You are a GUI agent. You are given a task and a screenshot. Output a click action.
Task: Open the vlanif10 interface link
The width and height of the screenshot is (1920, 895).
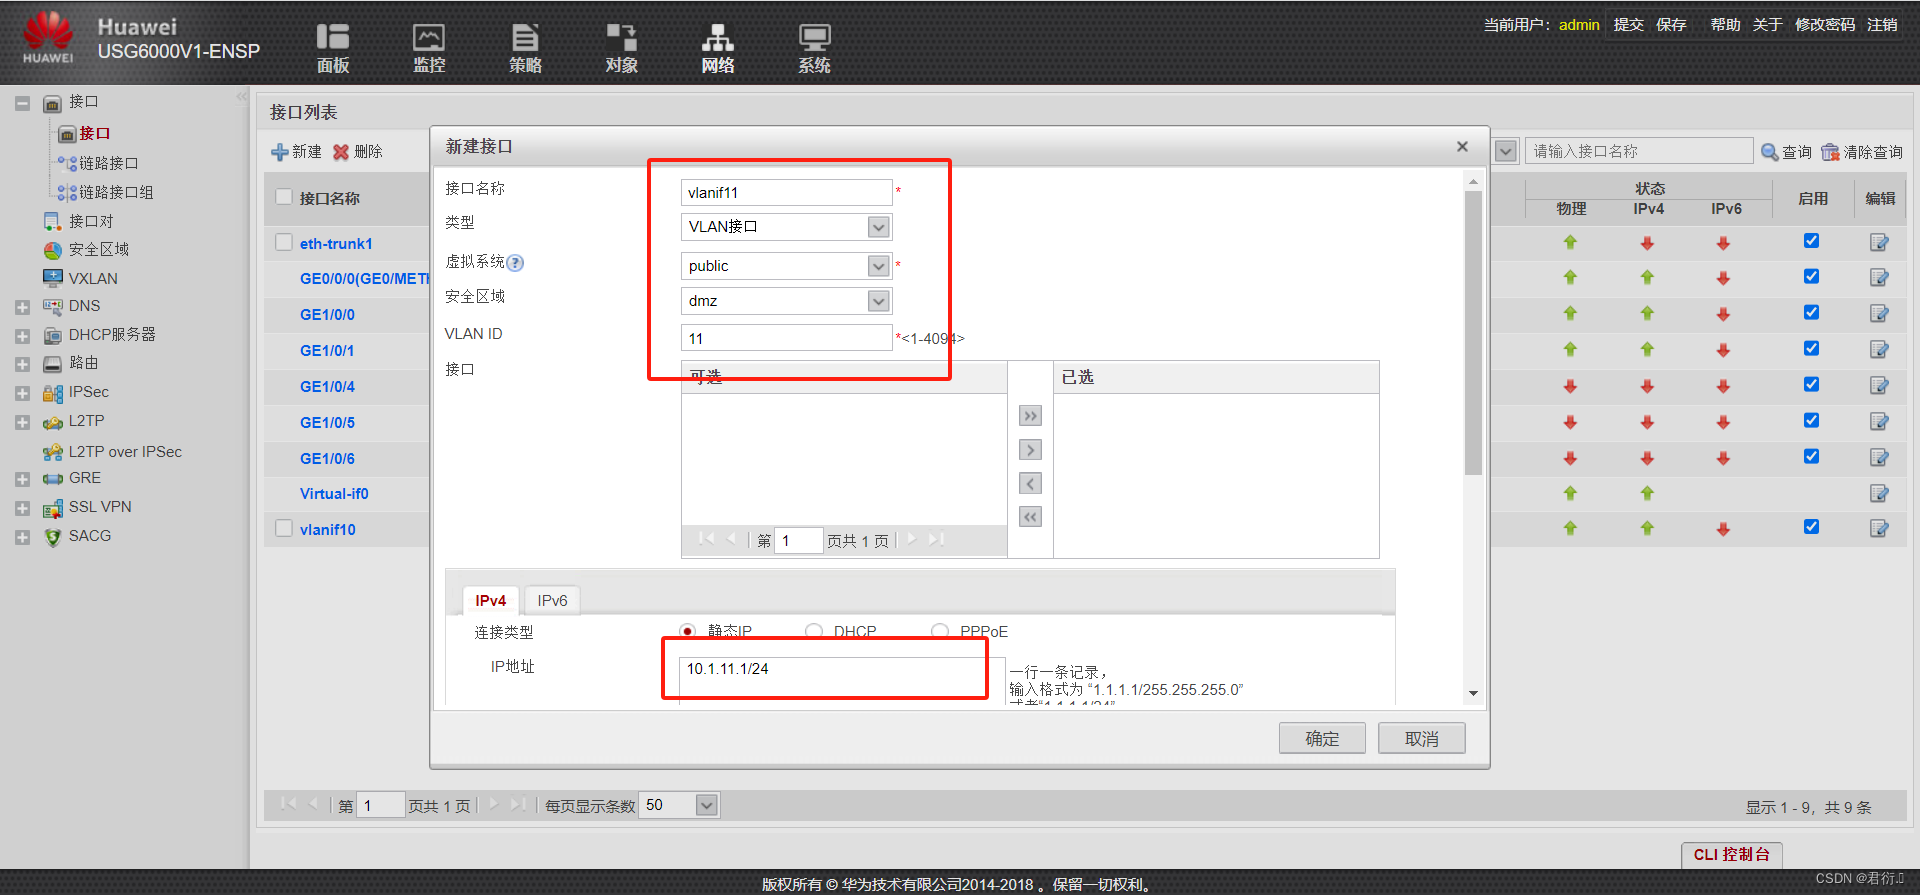click(x=327, y=529)
